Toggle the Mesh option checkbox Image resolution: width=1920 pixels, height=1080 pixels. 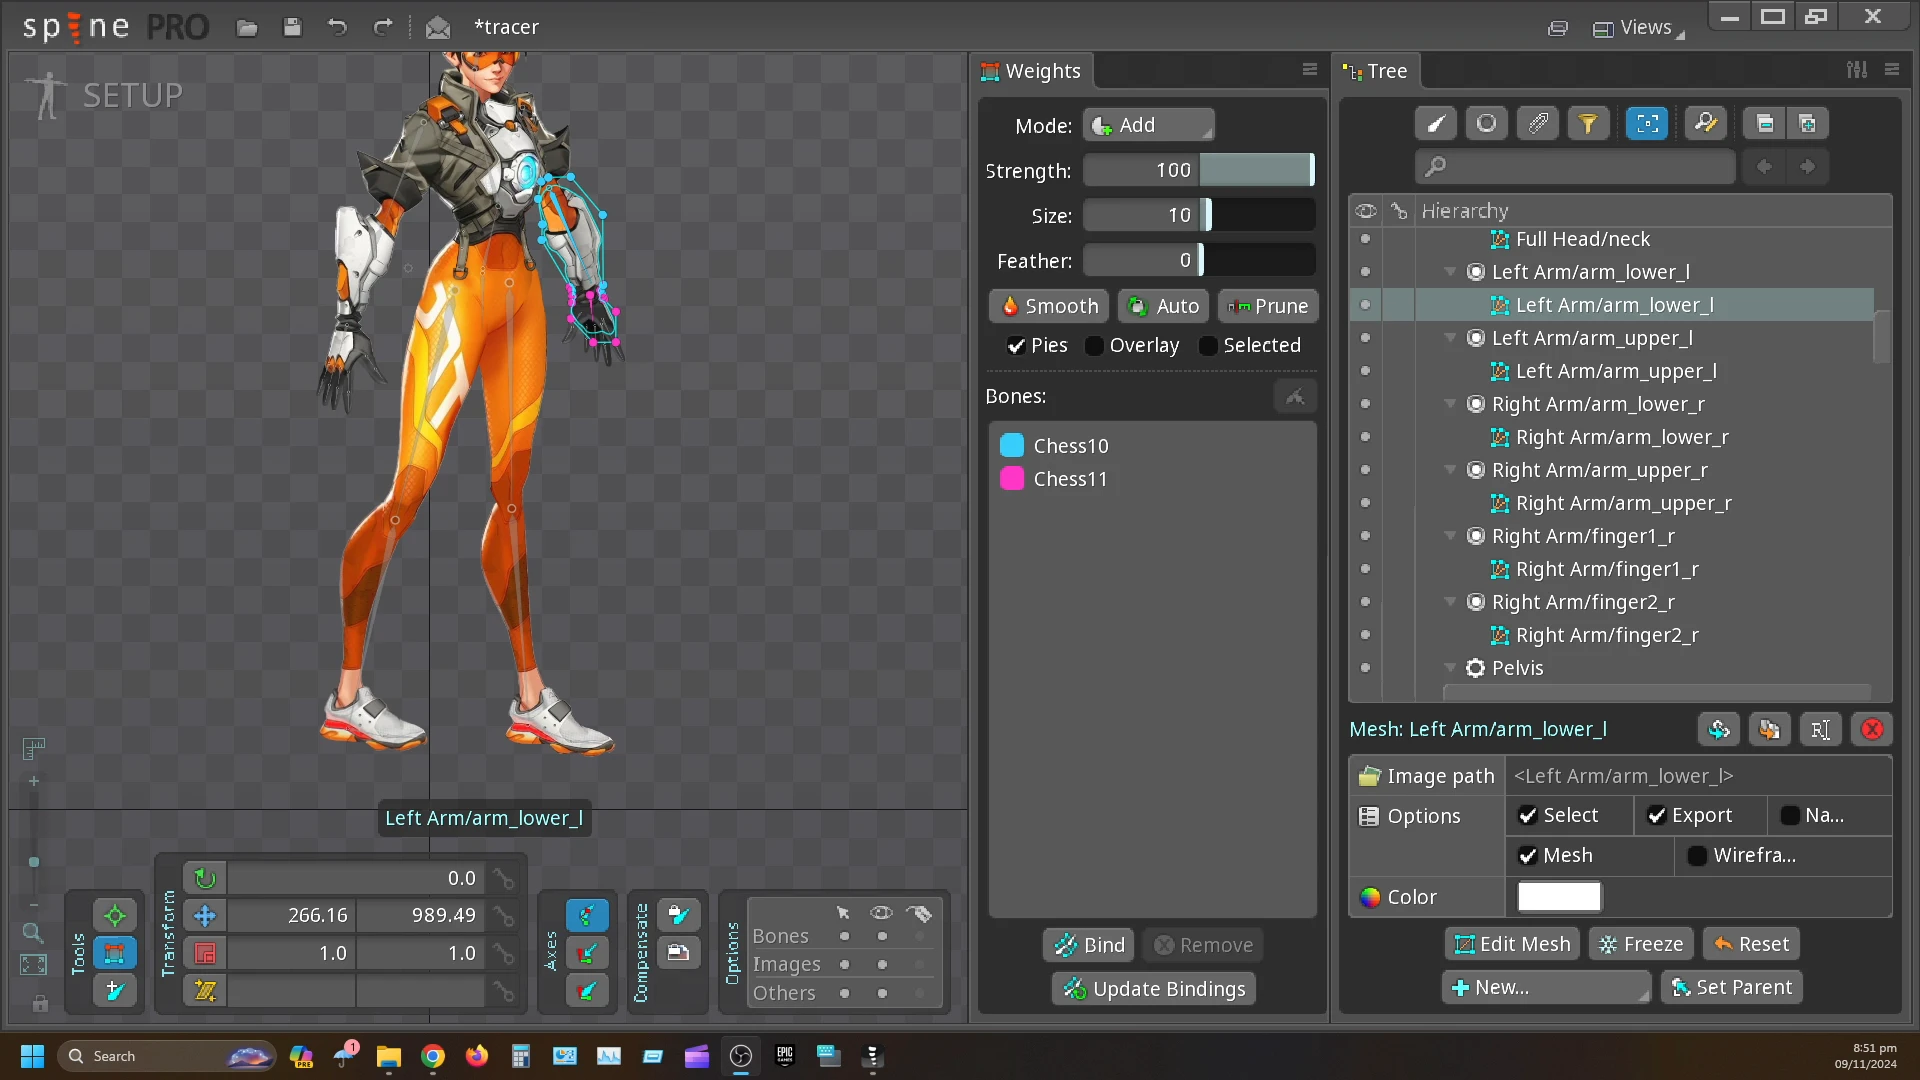coord(1528,856)
